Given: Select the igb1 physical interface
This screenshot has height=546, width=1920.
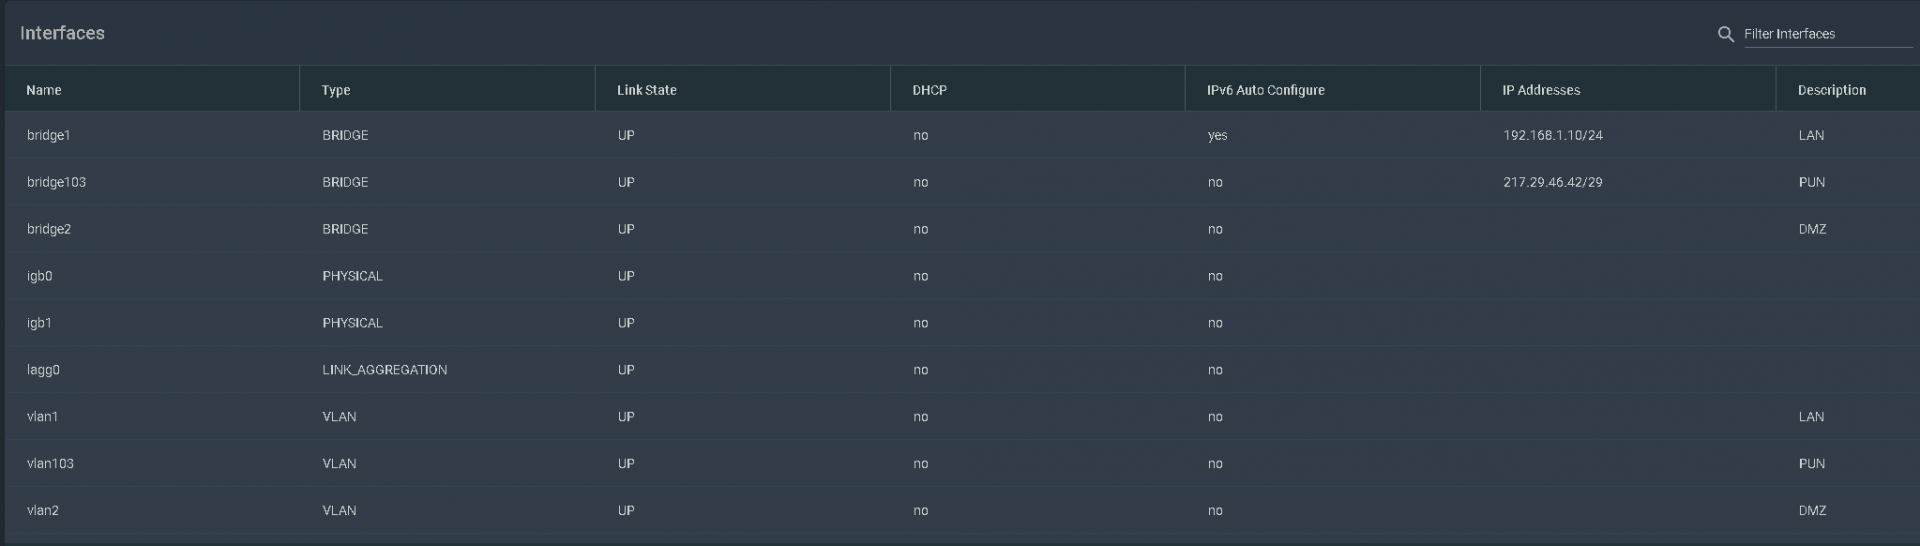Looking at the screenshot, I should tap(960, 323).
